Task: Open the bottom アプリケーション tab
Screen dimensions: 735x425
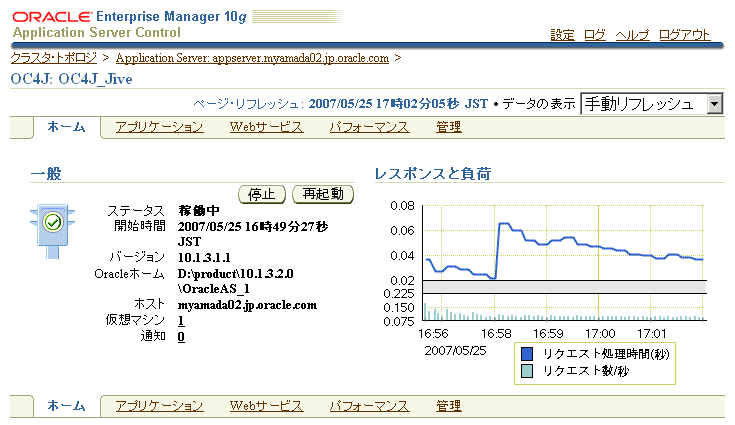Action: tap(159, 406)
